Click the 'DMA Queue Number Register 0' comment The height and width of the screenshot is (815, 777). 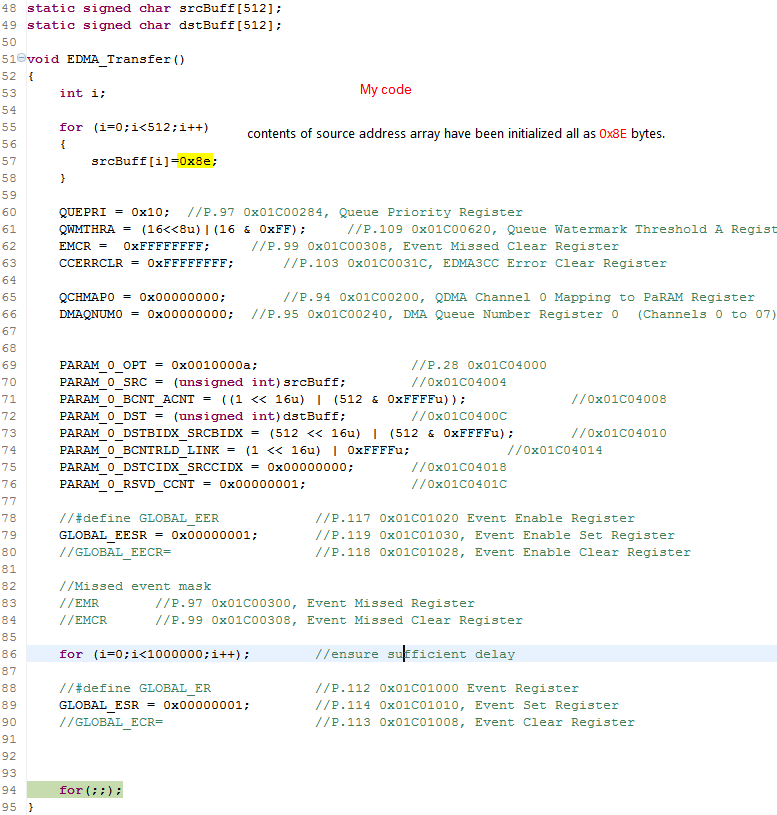coord(511,314)
